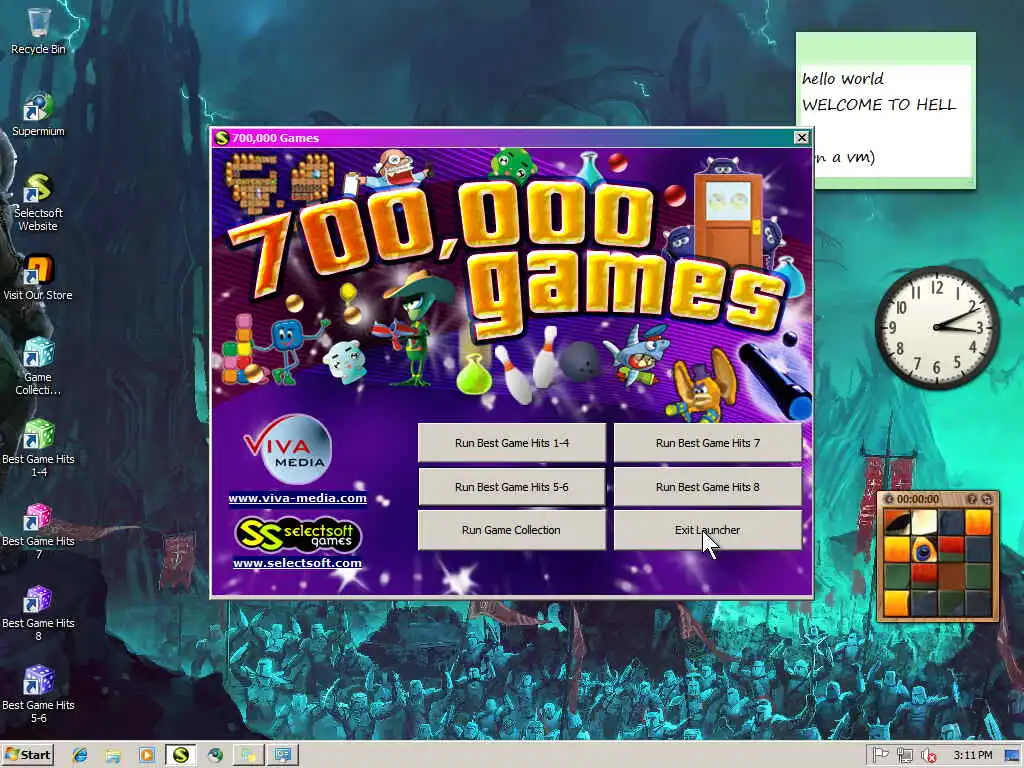Close the 700,000 Games window
Image resolution: width=1024 pixels, height=768 pixels.
coord(801,137)
